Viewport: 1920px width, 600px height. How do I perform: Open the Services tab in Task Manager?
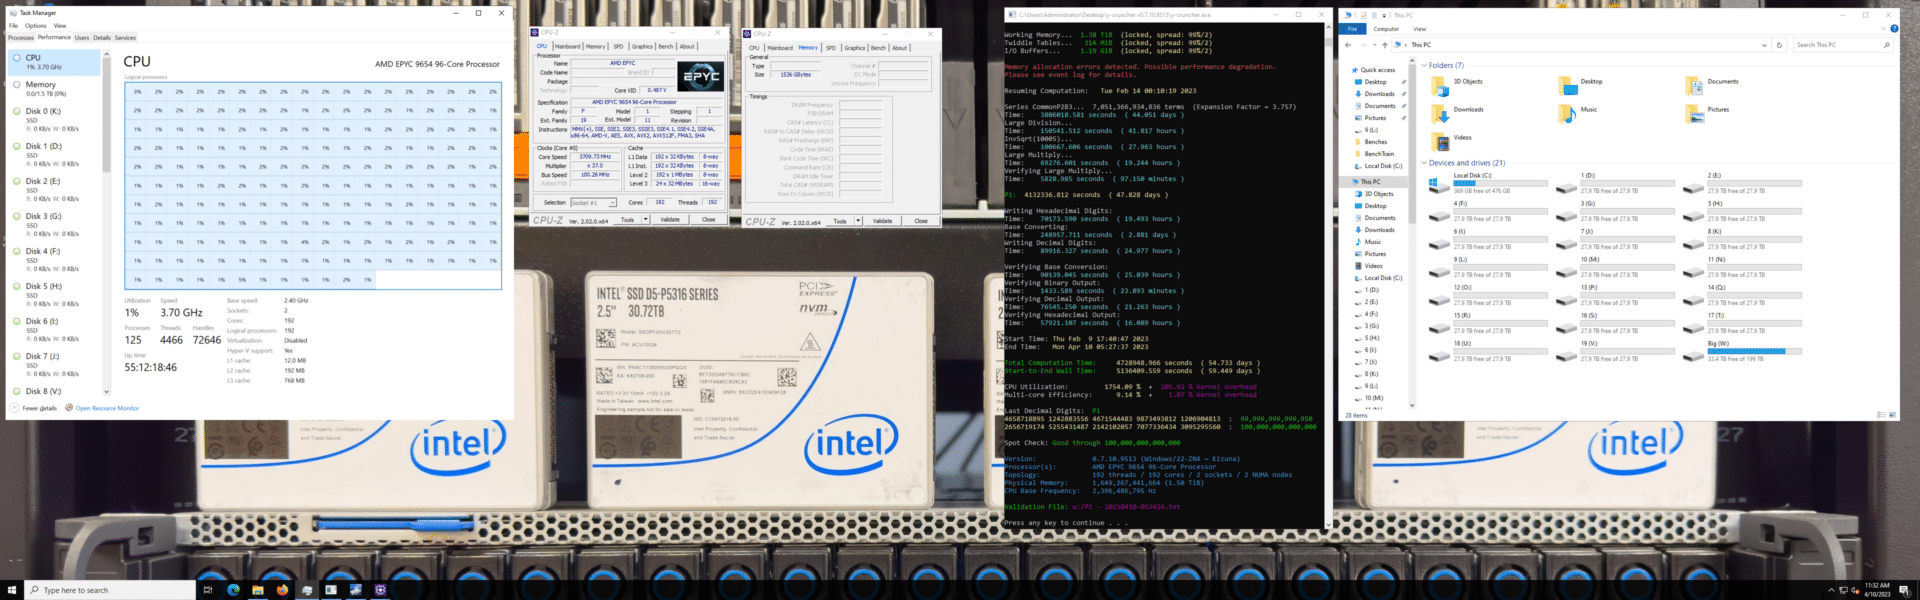[x=125, y=38]
